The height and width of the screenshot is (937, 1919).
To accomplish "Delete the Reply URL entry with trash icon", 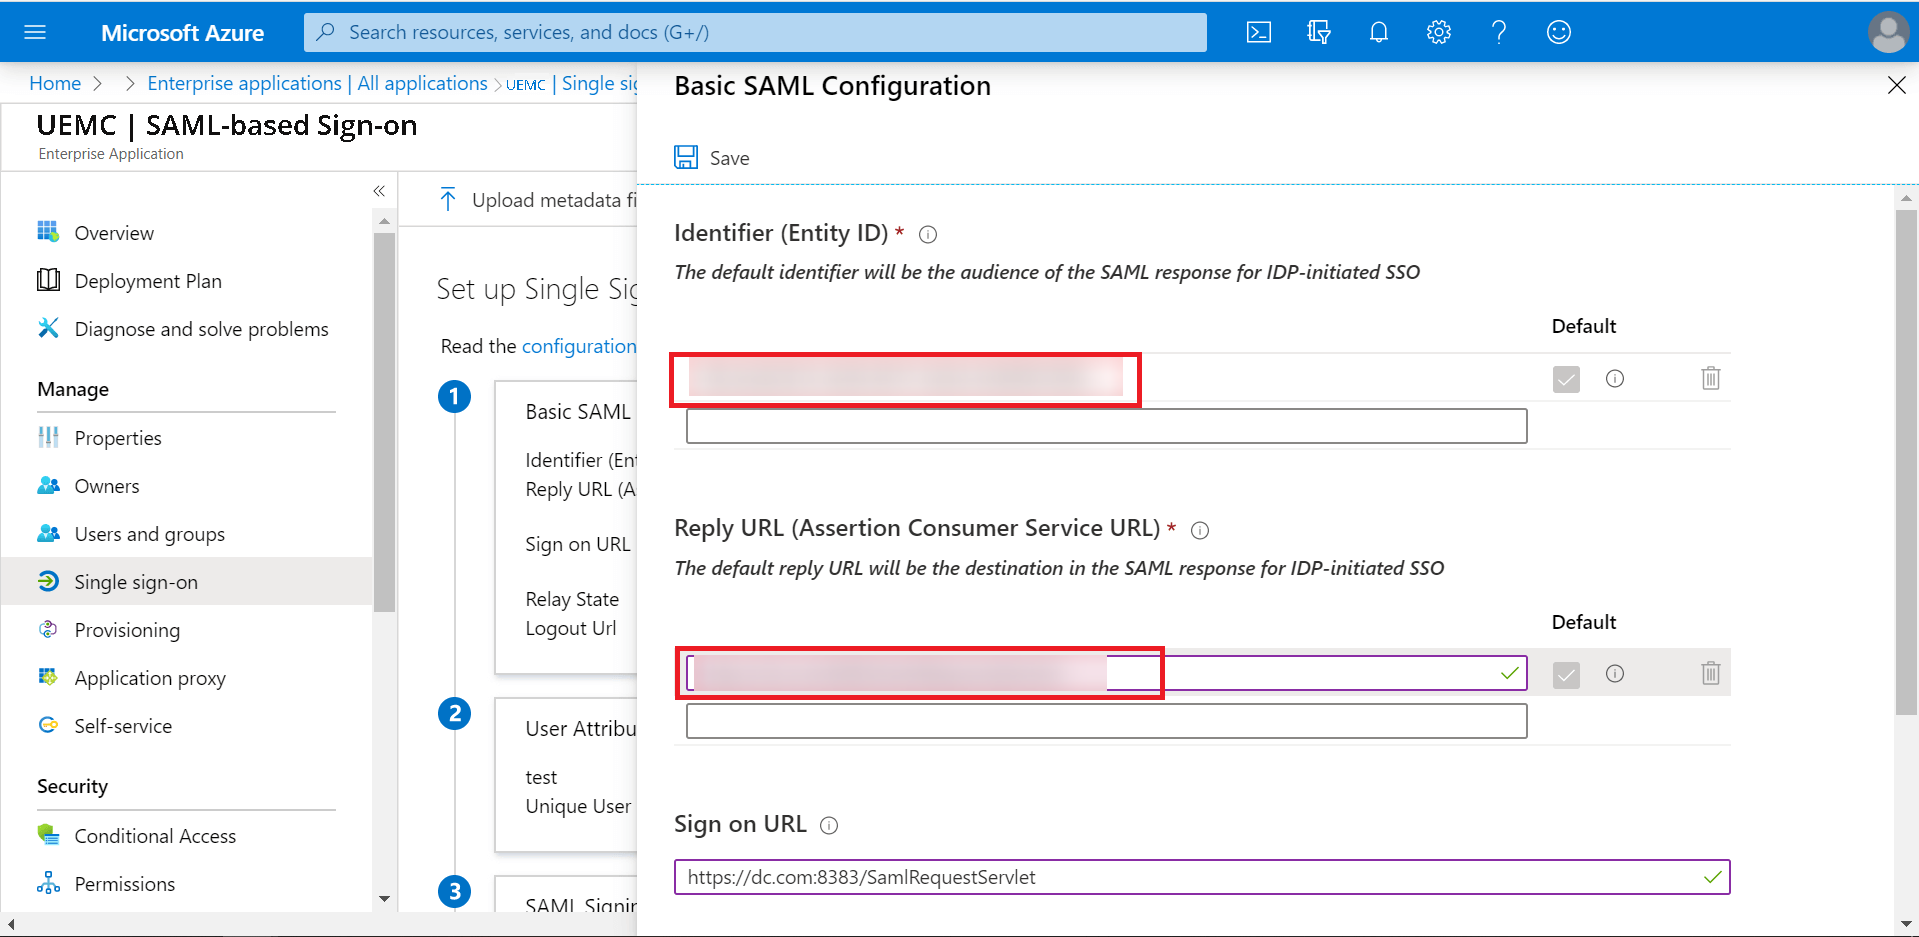I will [1711, 673].
